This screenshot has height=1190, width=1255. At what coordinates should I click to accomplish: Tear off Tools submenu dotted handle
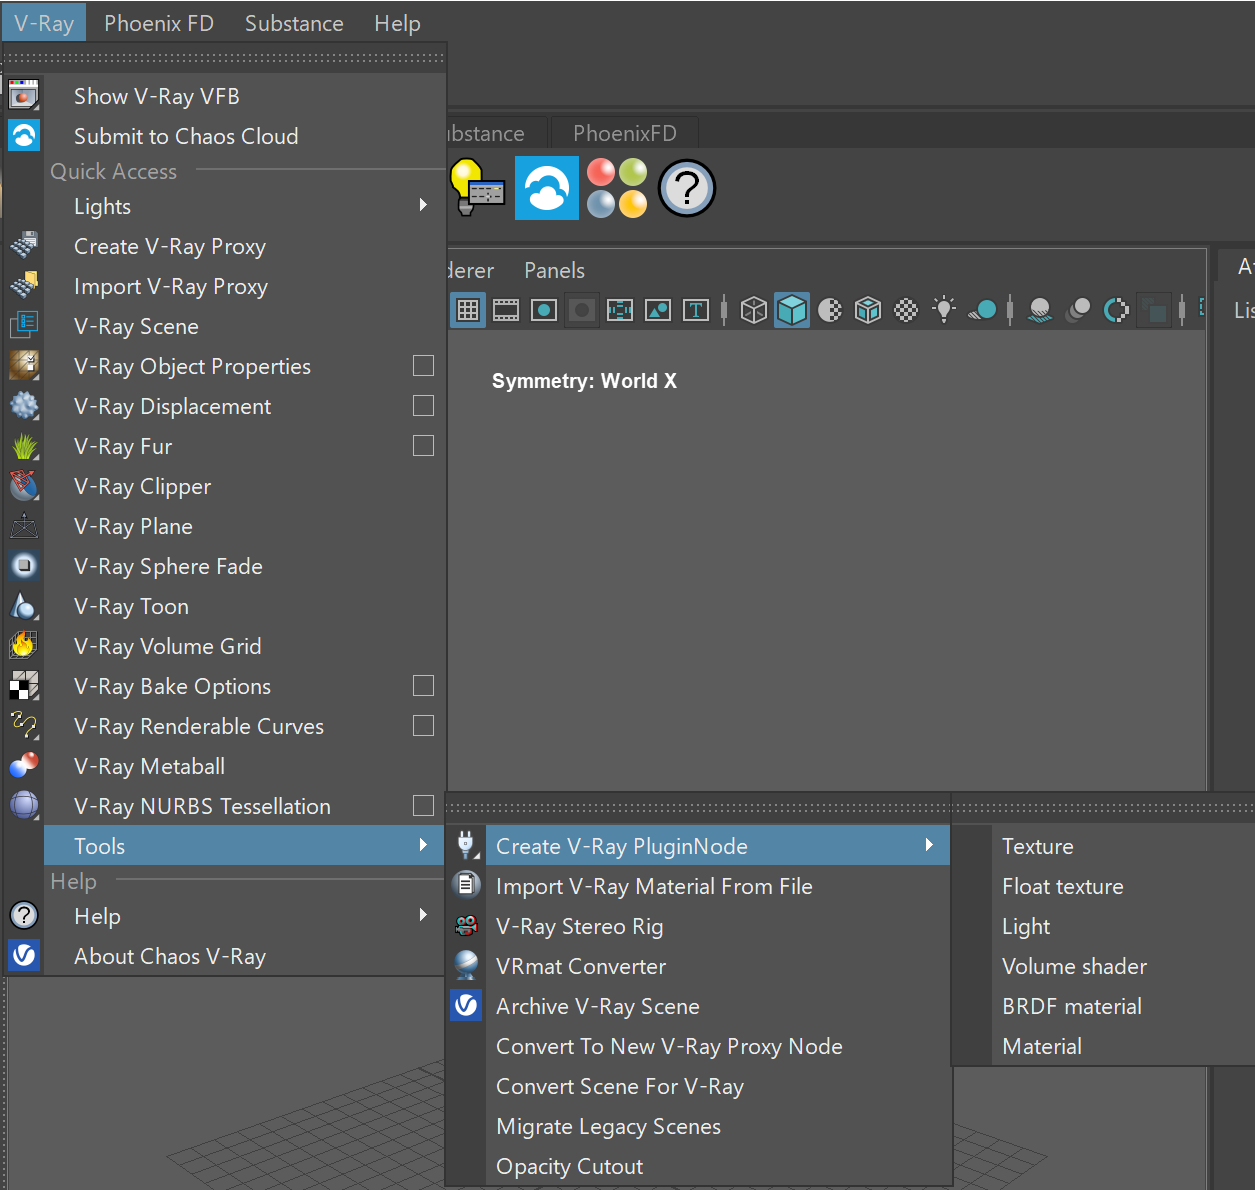tap(698, 808)
